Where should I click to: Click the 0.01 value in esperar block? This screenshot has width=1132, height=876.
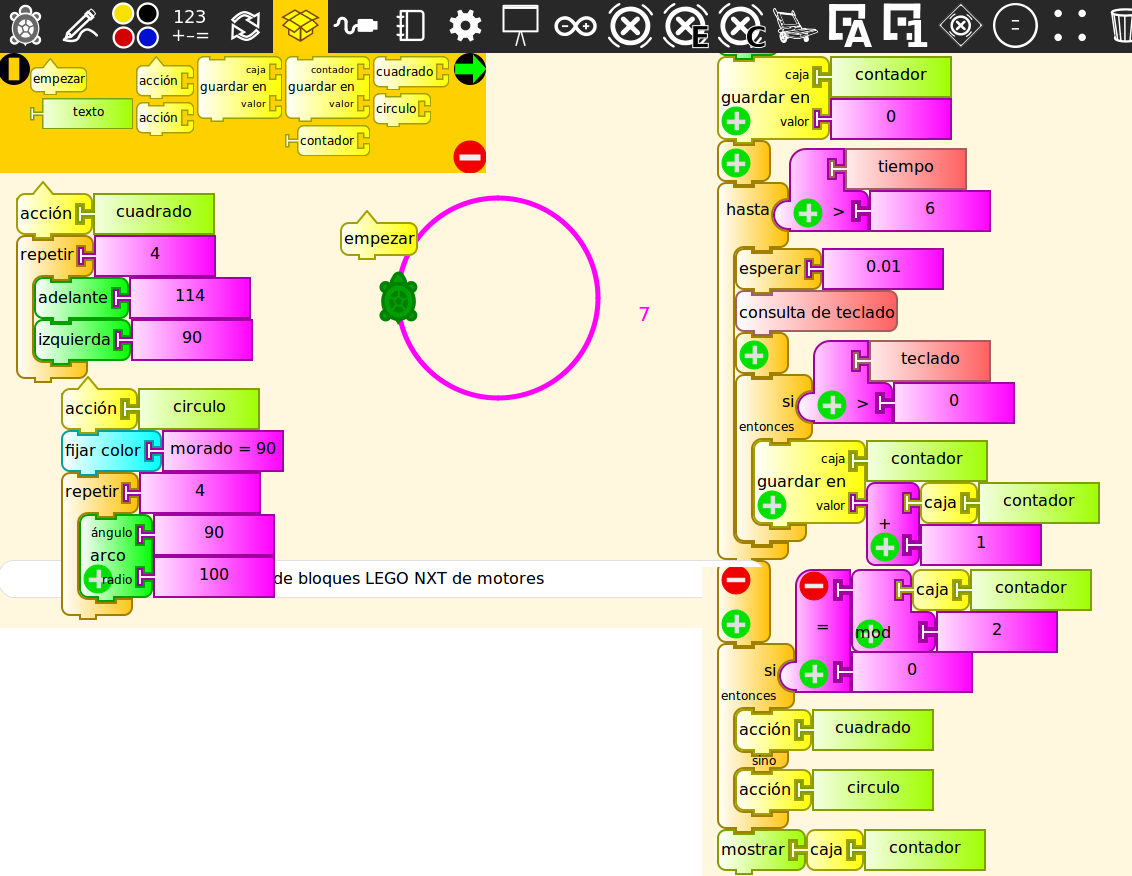point(883,267)
